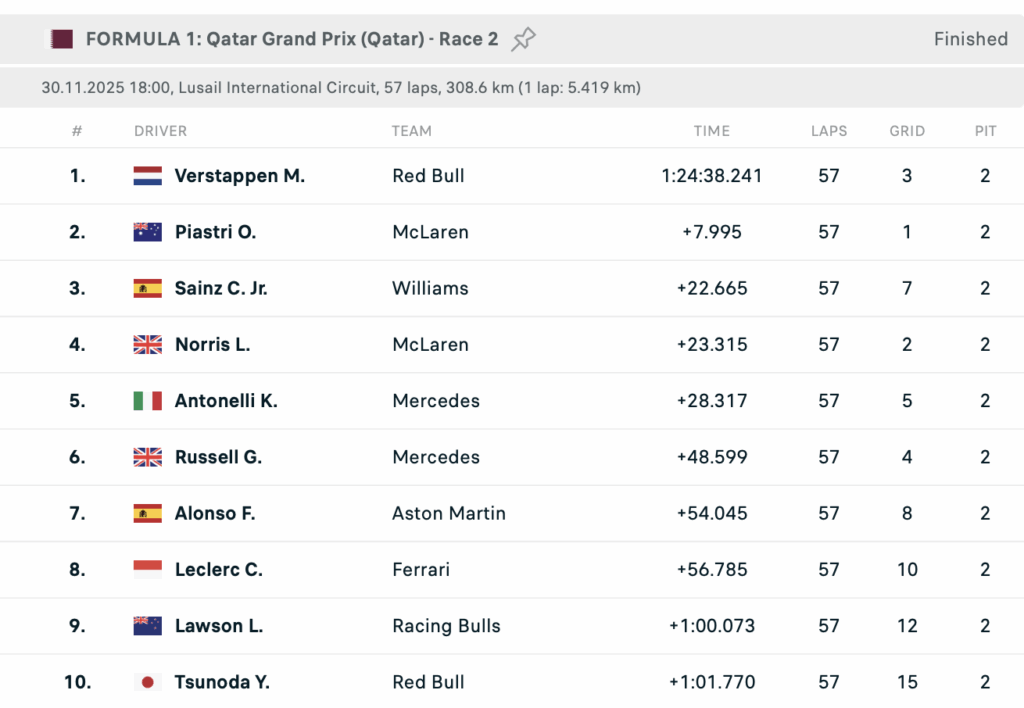
Task: Open Verstappen M. driver page
Action: point(239,176)
